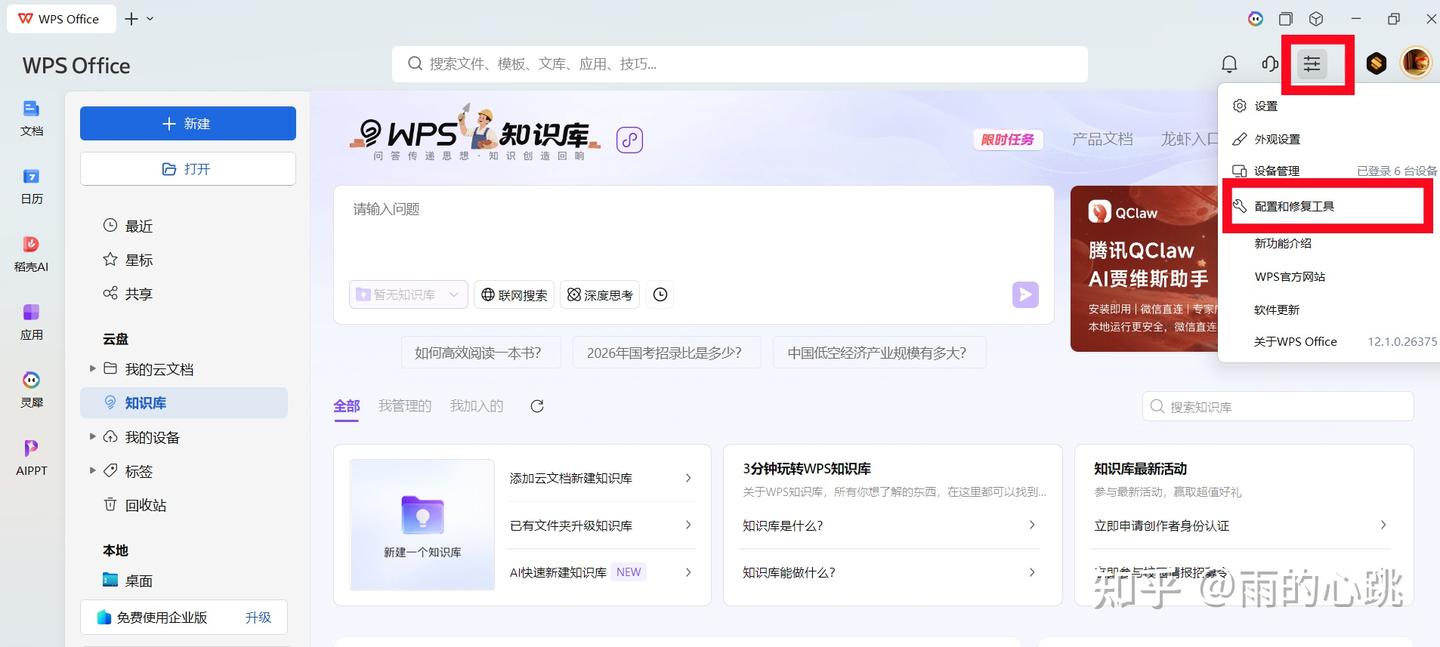Open the notifications bell icon
1440x647 pixels.
click(x=1229, y=64)
